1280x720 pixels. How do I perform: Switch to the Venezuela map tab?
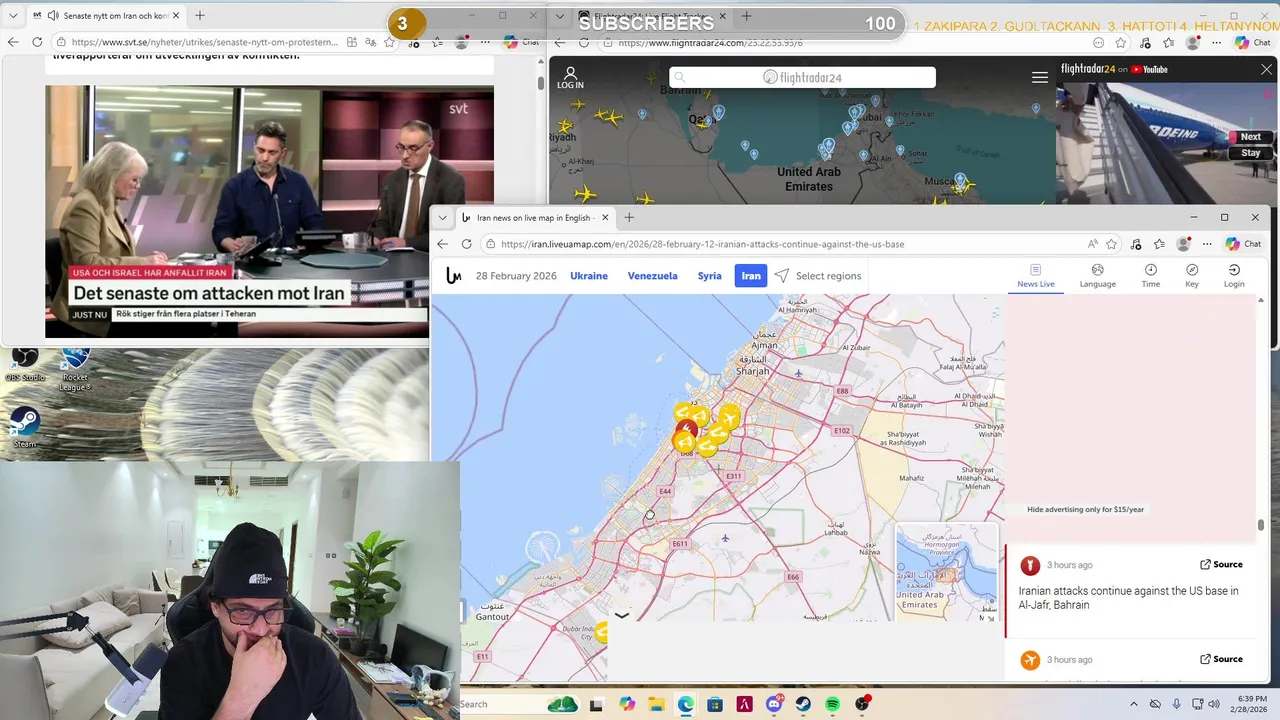coord(652,276)
